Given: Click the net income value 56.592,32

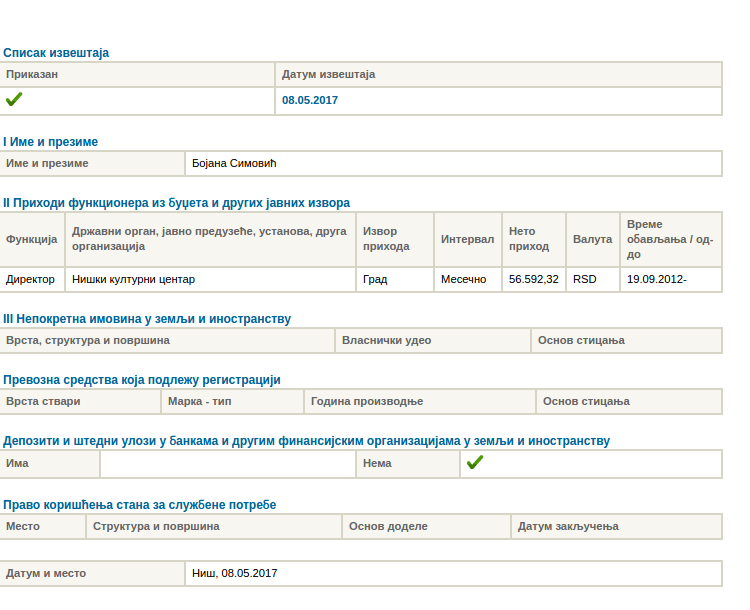Looking at the screenshot, I should pyautogui.click(x=533, y=280).
